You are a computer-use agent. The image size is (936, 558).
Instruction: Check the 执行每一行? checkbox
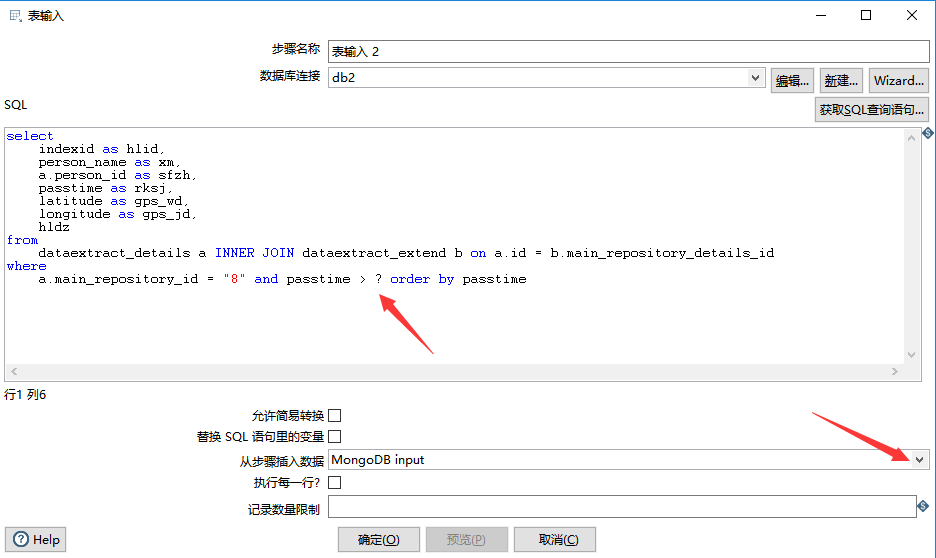[335, 482]
